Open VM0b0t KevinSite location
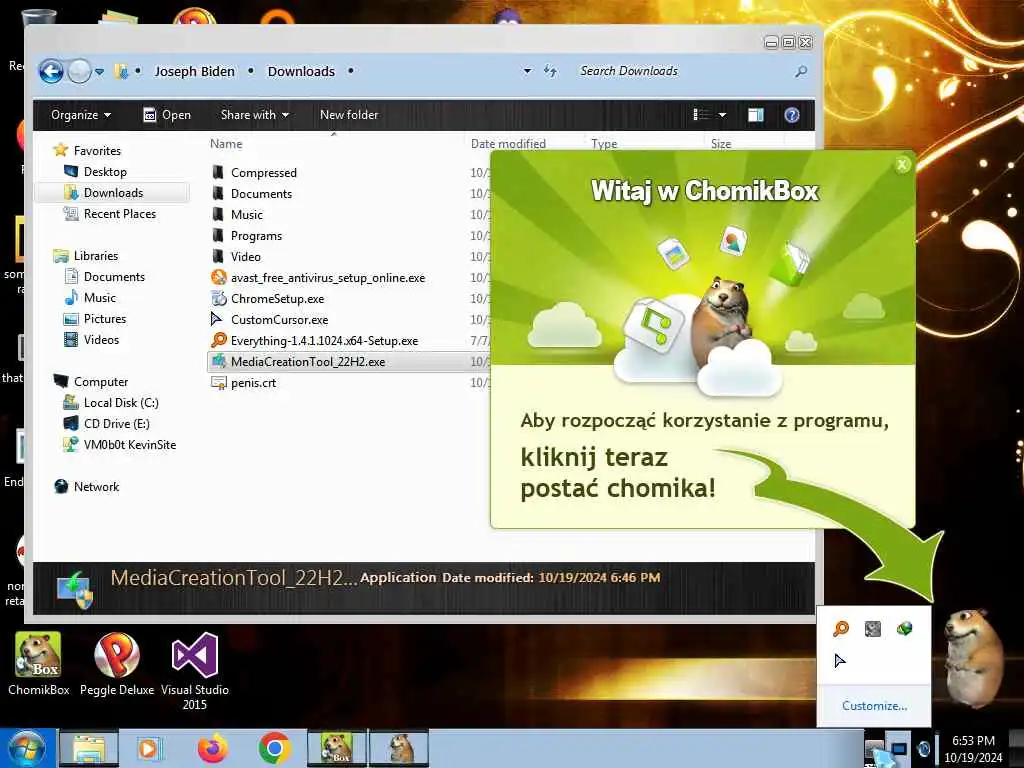 [x=120, y=445]
